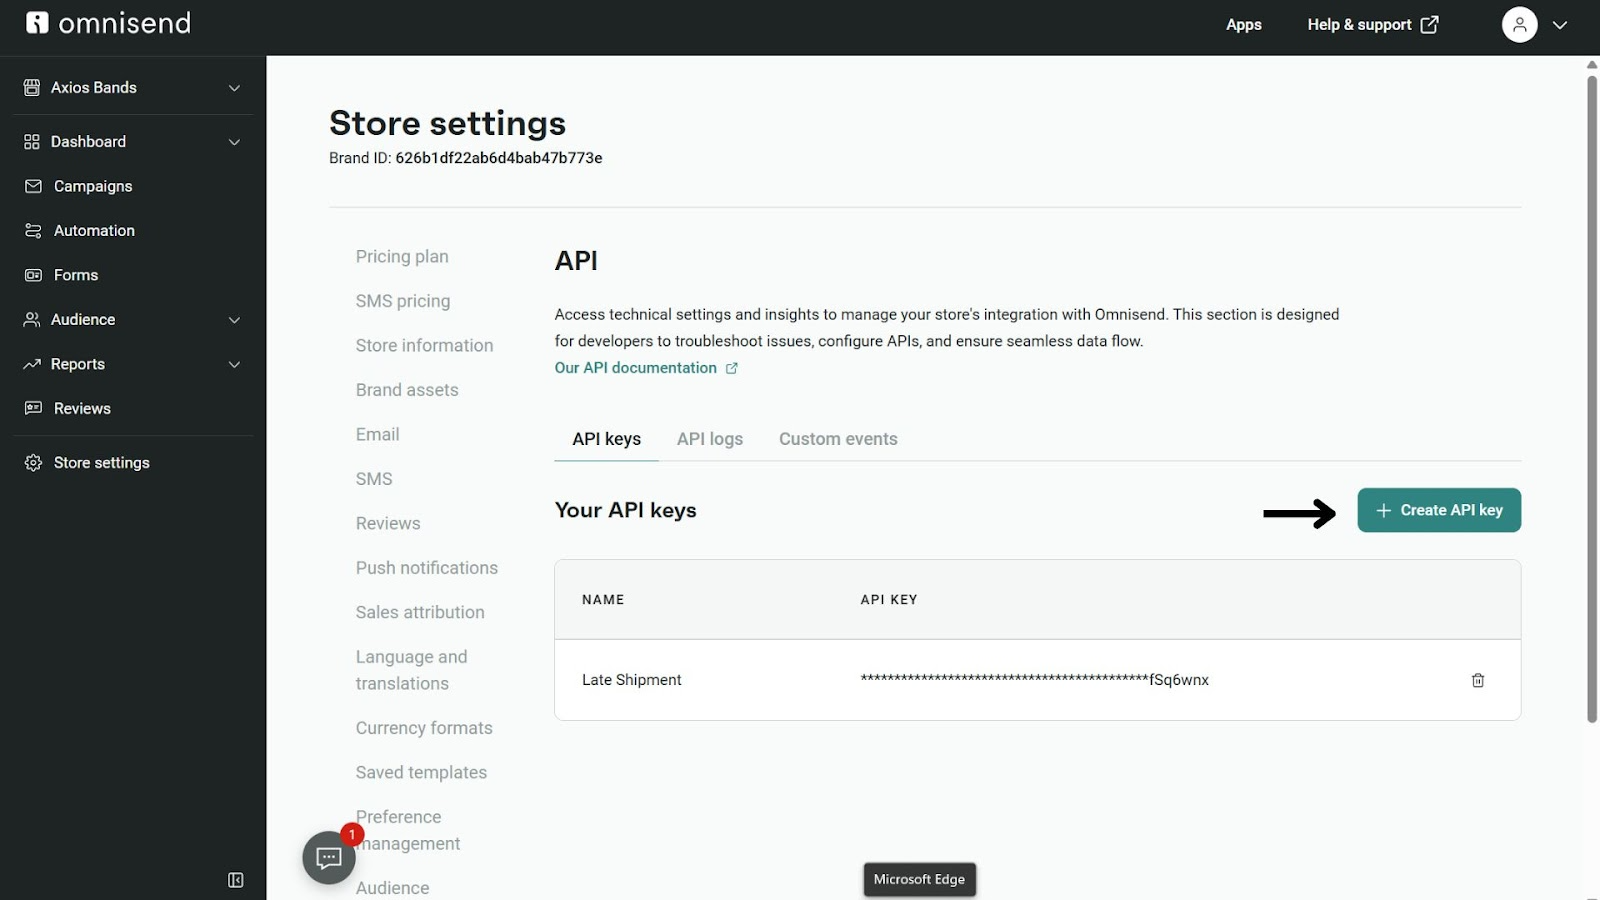Switch to the Custom events tab
The height and width of the screenshot is (900, 1600).
(838, 439)
